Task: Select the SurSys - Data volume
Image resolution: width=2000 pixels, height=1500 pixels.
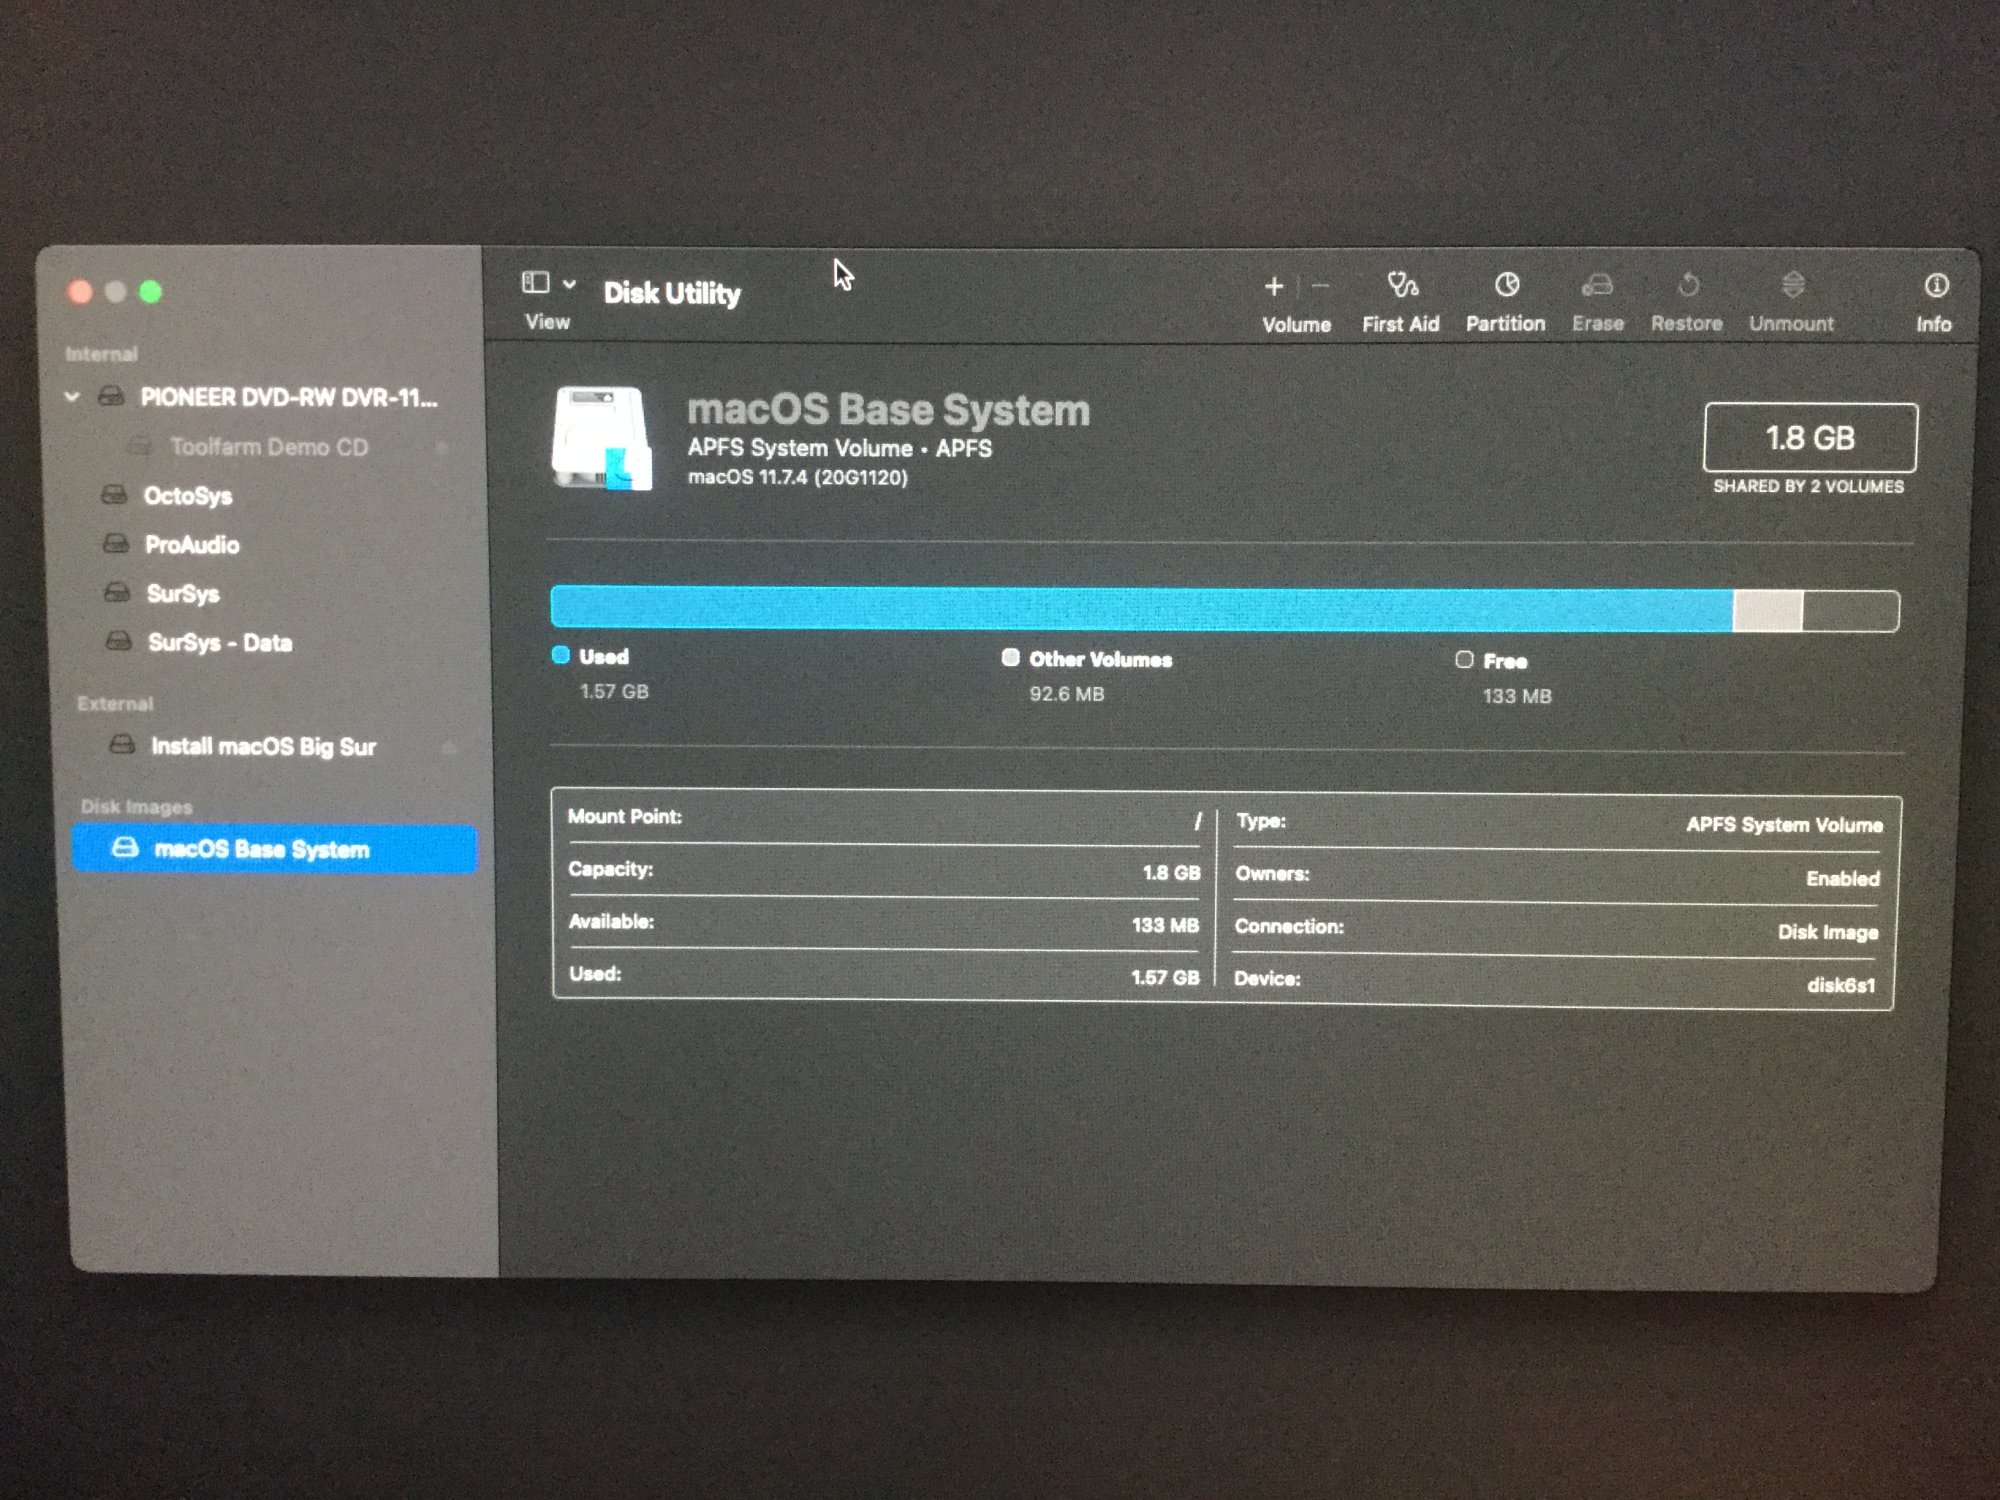Action: point(219,643)
